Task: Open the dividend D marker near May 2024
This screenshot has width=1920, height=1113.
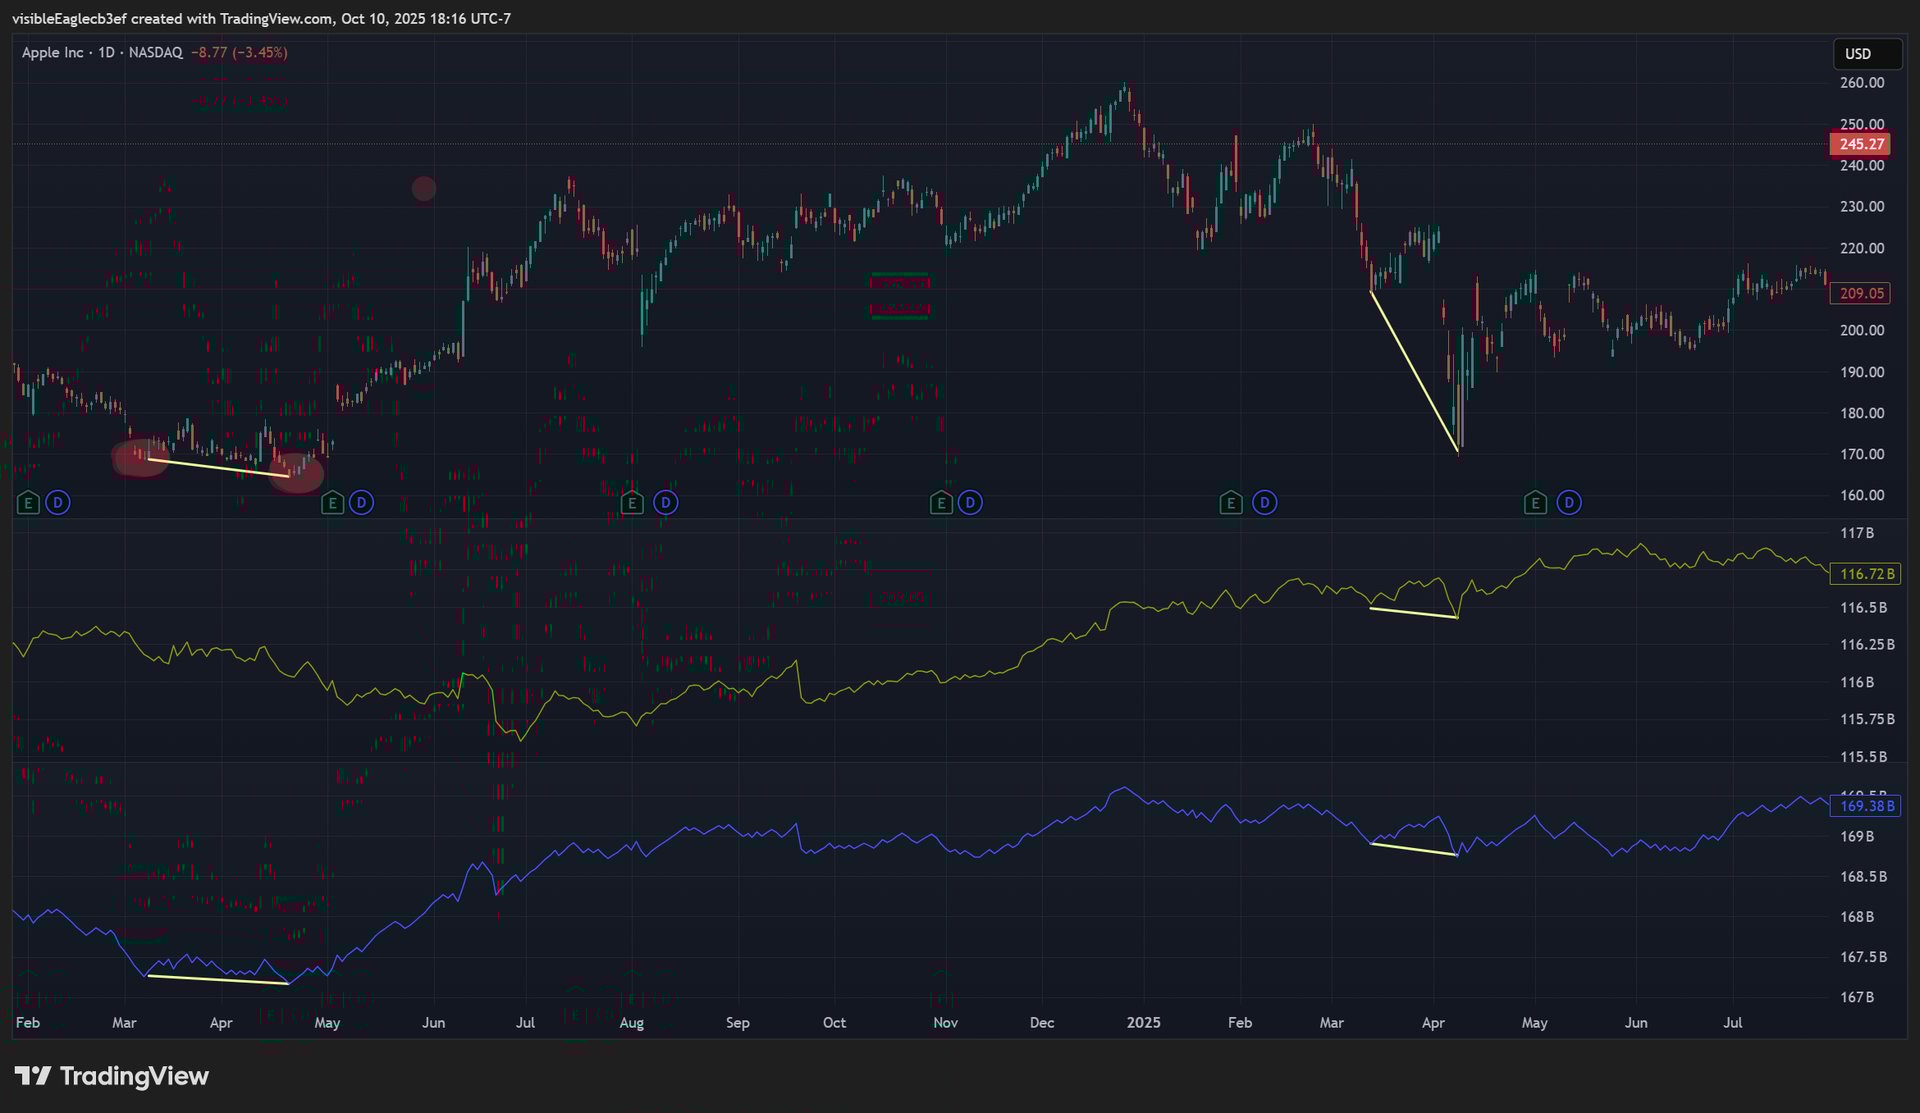Action: pyautogui.click(x=362, y=503)
